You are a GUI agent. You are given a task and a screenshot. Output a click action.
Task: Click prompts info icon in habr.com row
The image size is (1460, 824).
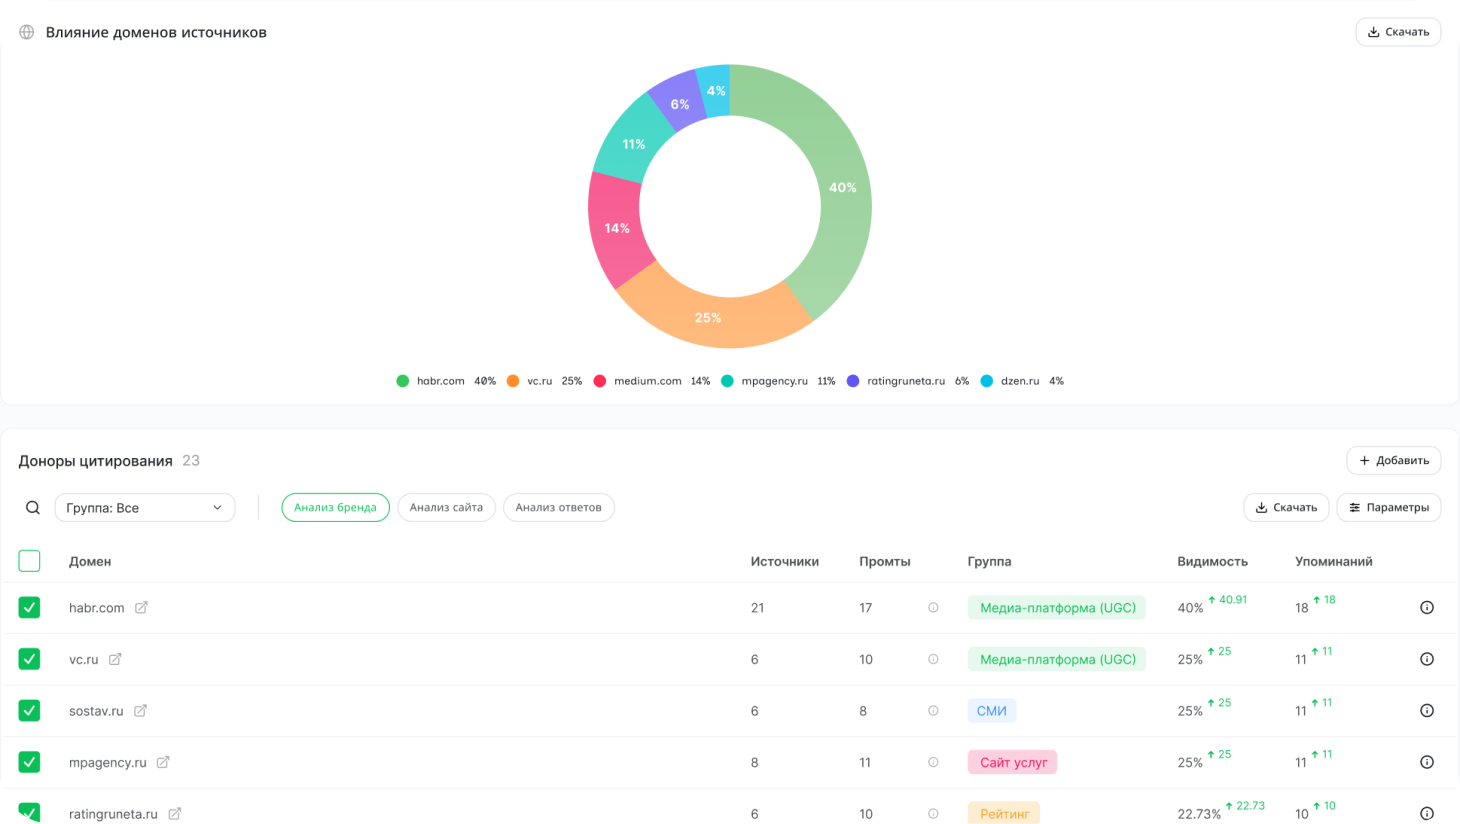[x=933, y=607]
